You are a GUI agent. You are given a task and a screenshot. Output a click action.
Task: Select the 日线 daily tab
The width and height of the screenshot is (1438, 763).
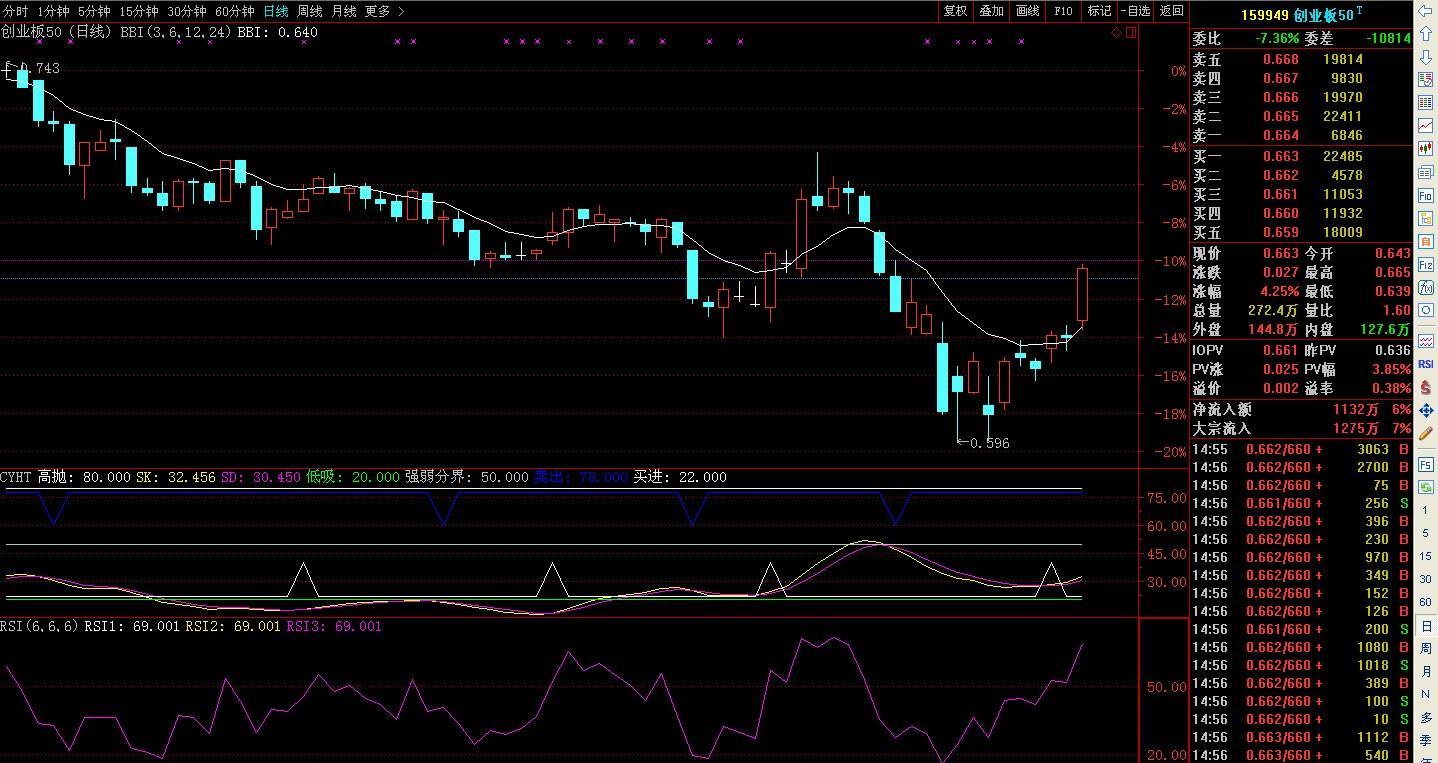pyautogui.click(x=276, y=11)
